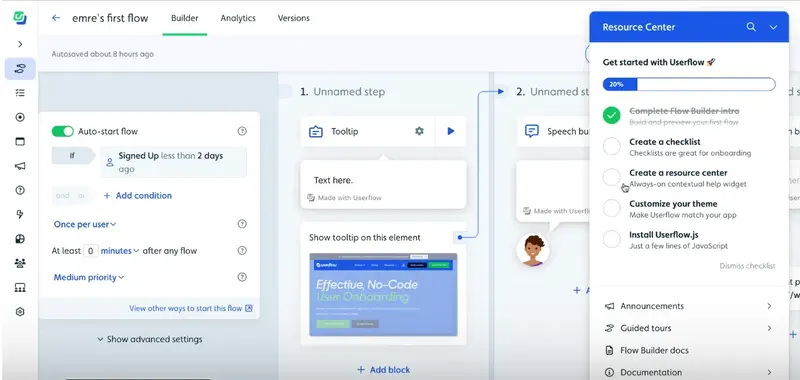Click Dismiss checklist link
Screen dimensions: 800x380
coord(747,266)
